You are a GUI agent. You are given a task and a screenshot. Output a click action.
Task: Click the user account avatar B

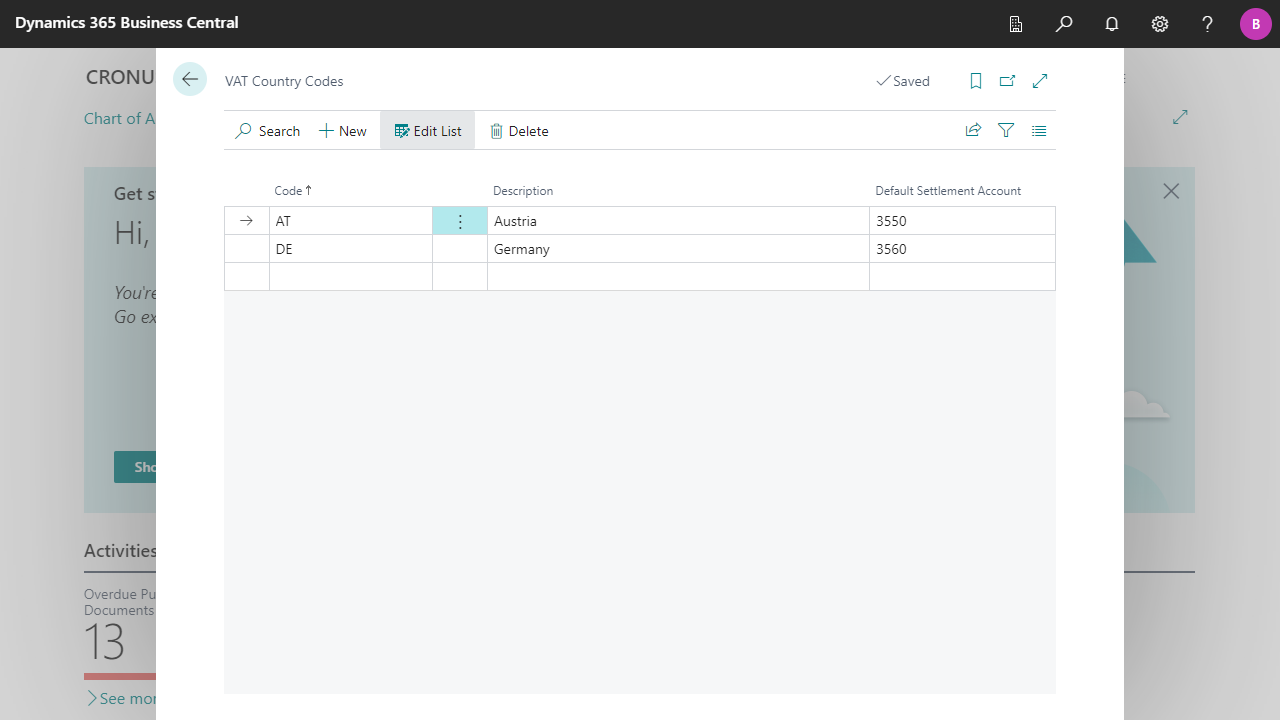click(1255, 24)
